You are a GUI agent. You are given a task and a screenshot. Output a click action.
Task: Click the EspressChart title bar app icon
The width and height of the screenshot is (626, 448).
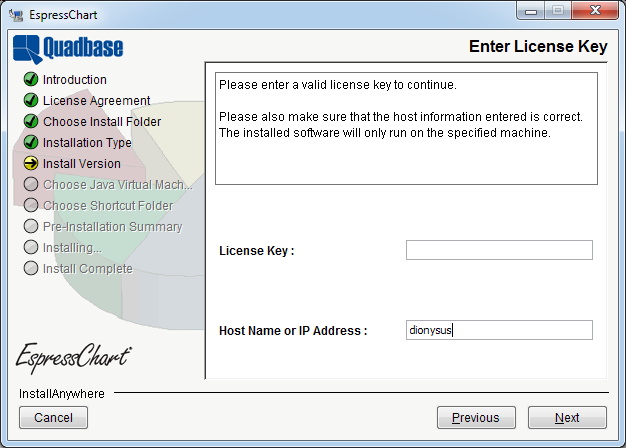(16, 15)
